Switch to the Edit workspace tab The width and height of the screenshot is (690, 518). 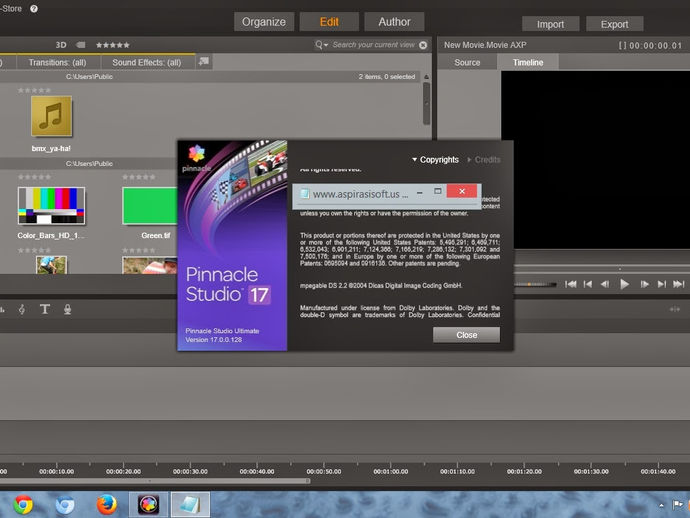coord(329,22)
